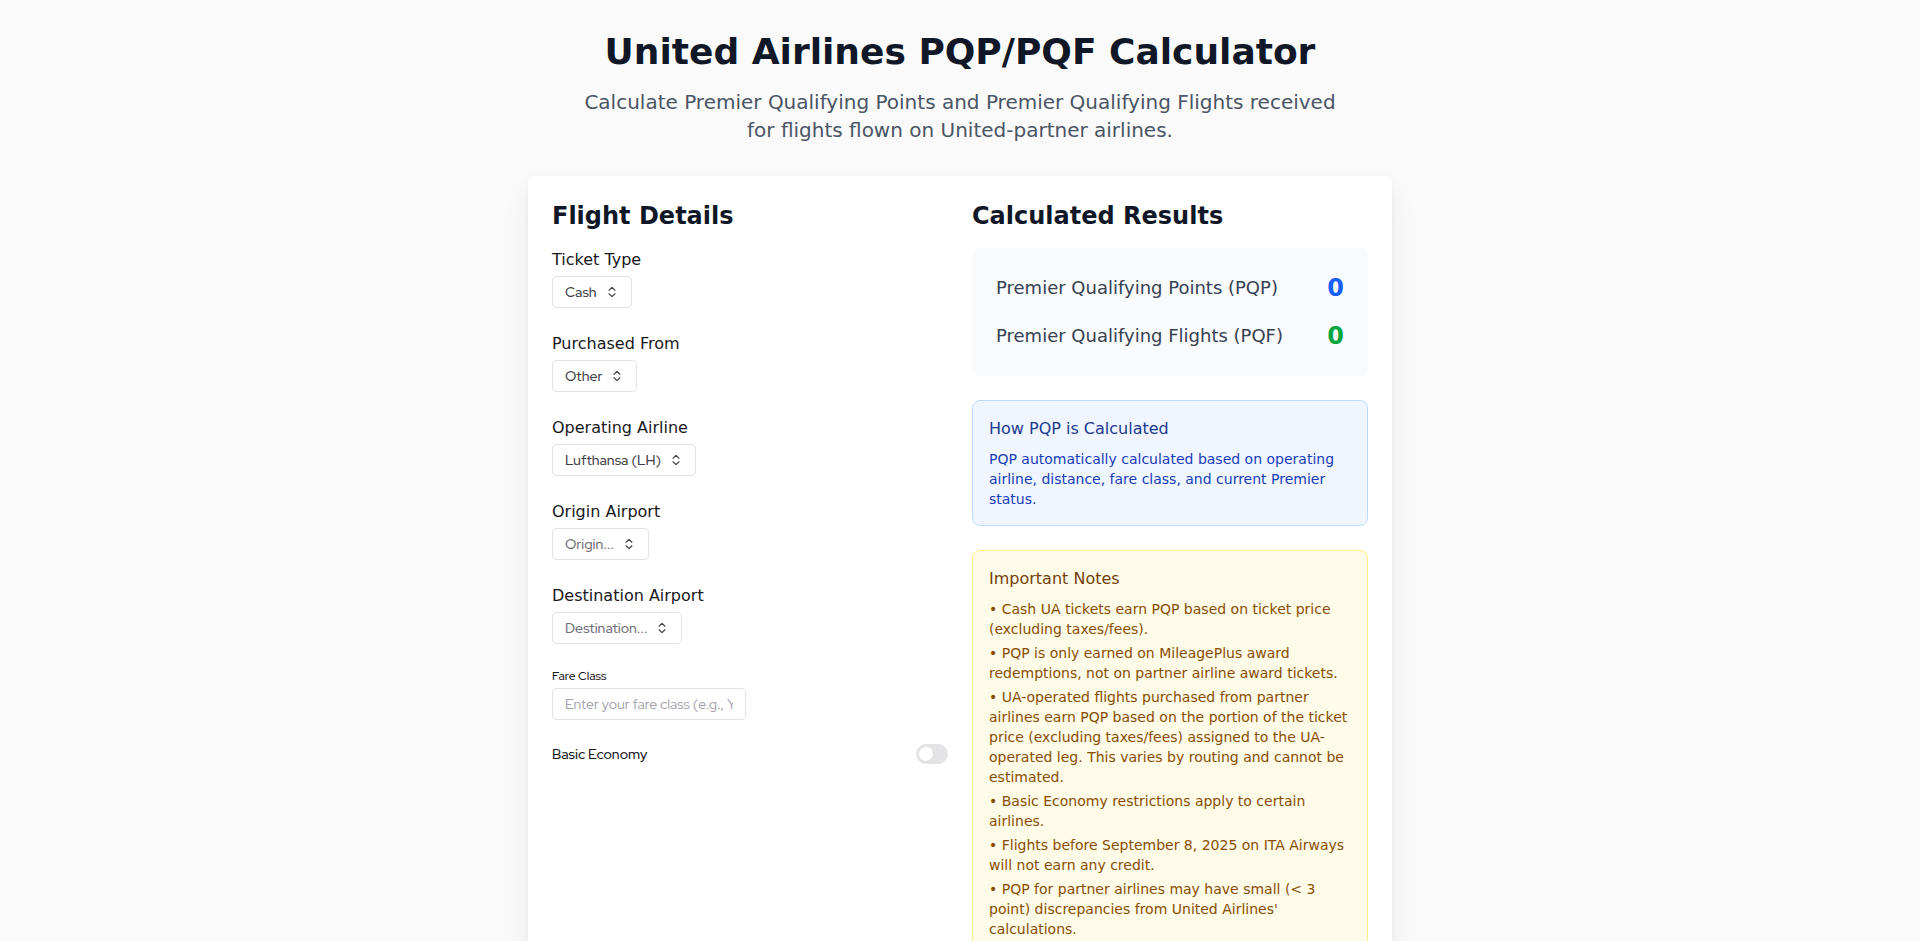Viewport: 1920px width, 941px height.
Task: Click the How PQP is Calculated heading
Action: click(1078, 428)
